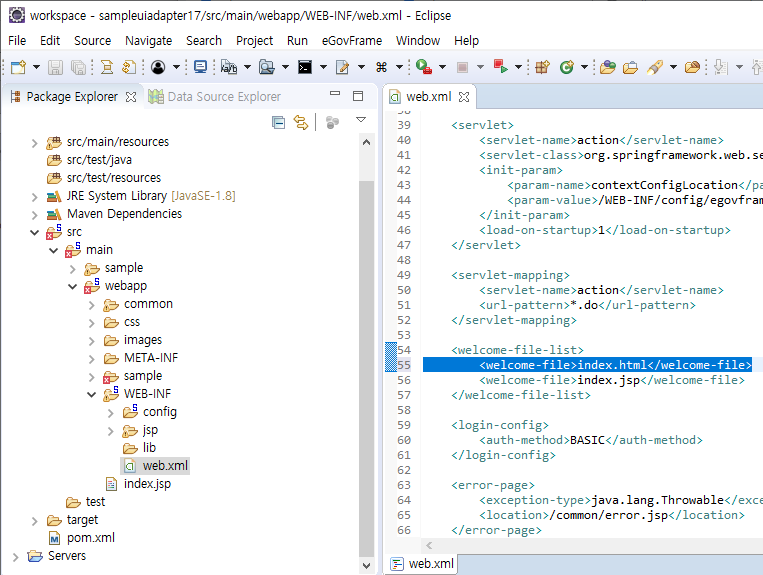Close the web.xml editor tab
This screenshot has width=763, height=575.
tap(464, 97)
